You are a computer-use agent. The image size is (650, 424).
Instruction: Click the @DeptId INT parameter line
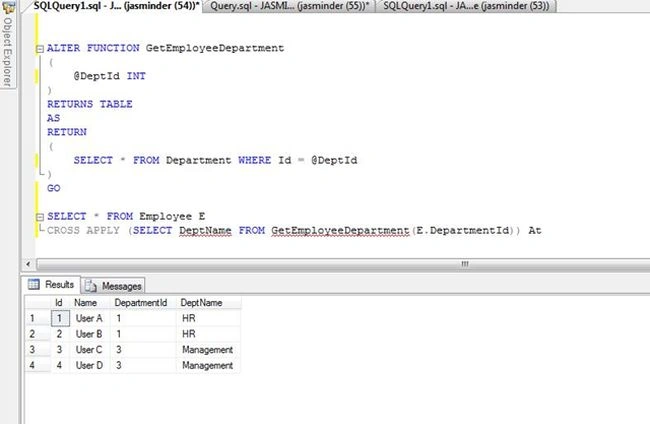point(109,76)
